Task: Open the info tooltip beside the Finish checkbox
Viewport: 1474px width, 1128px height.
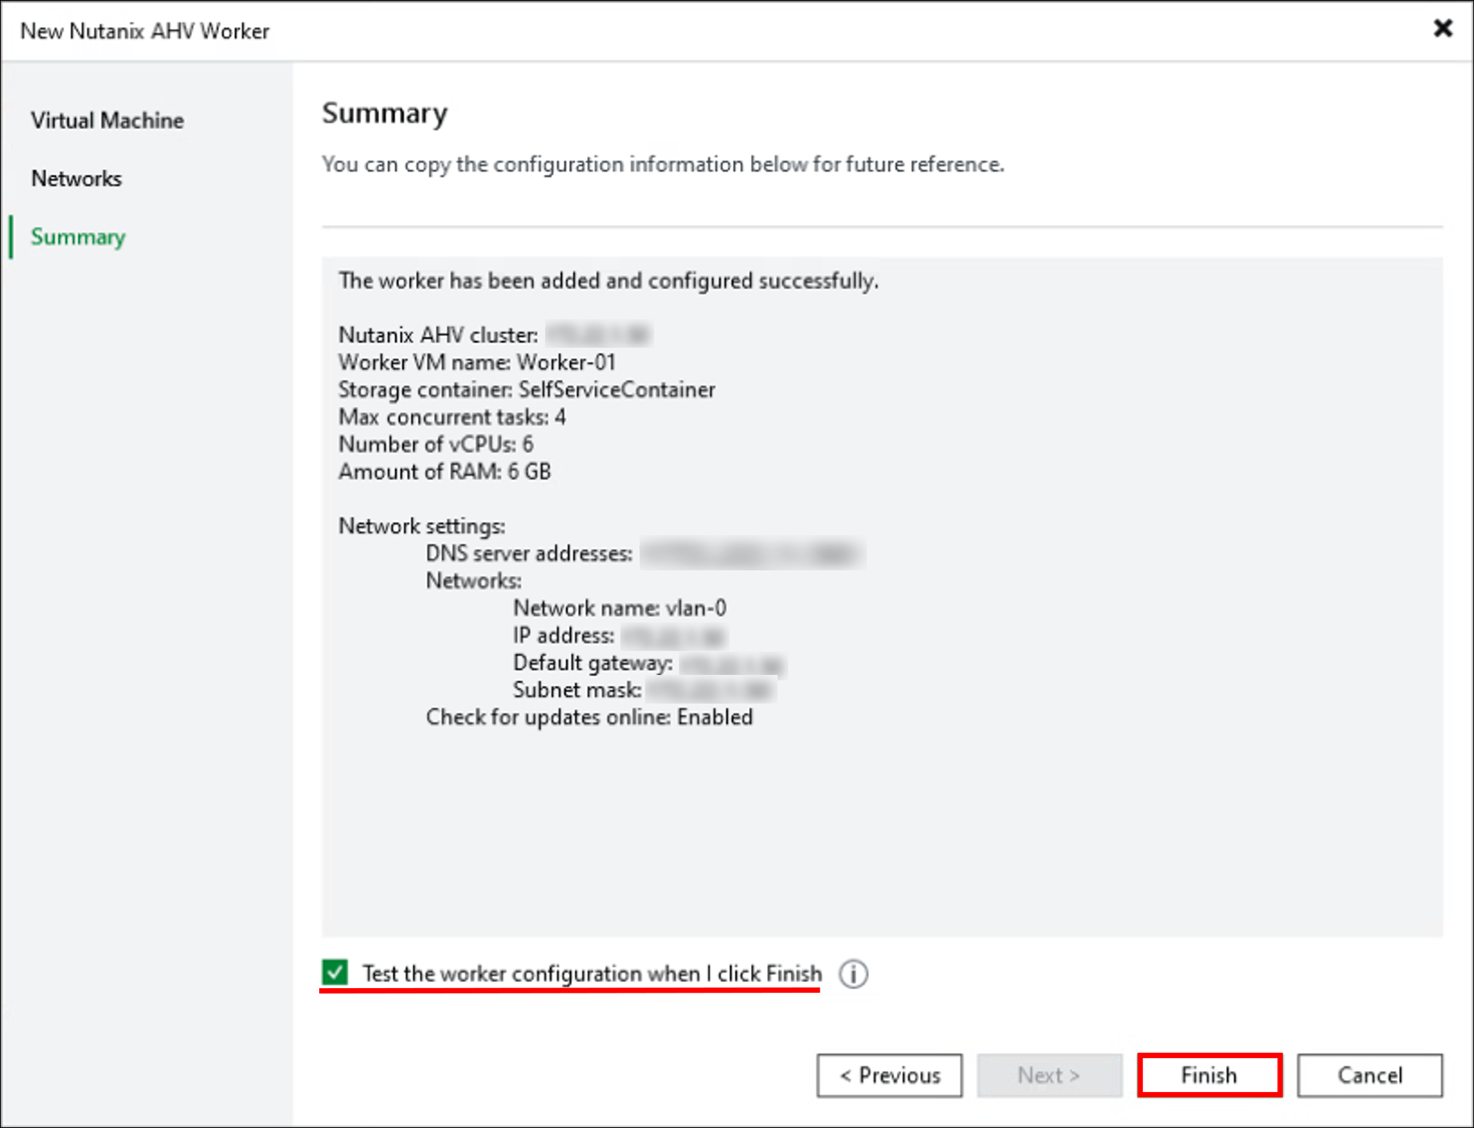Action: (852, 974)
